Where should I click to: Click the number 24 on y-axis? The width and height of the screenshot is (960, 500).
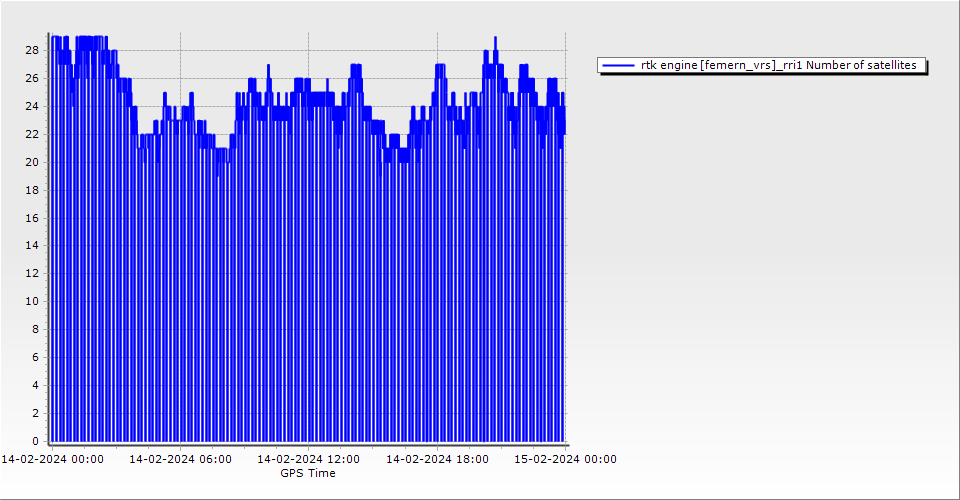tap(32, 106)
